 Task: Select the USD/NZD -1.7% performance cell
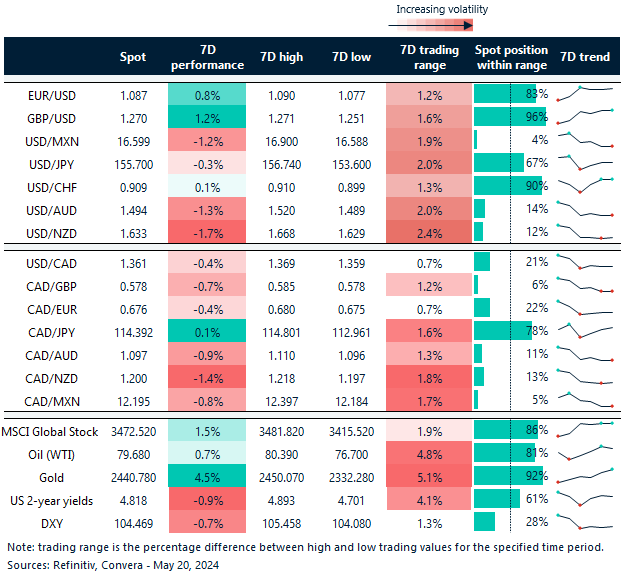click(x=207, y=231)
